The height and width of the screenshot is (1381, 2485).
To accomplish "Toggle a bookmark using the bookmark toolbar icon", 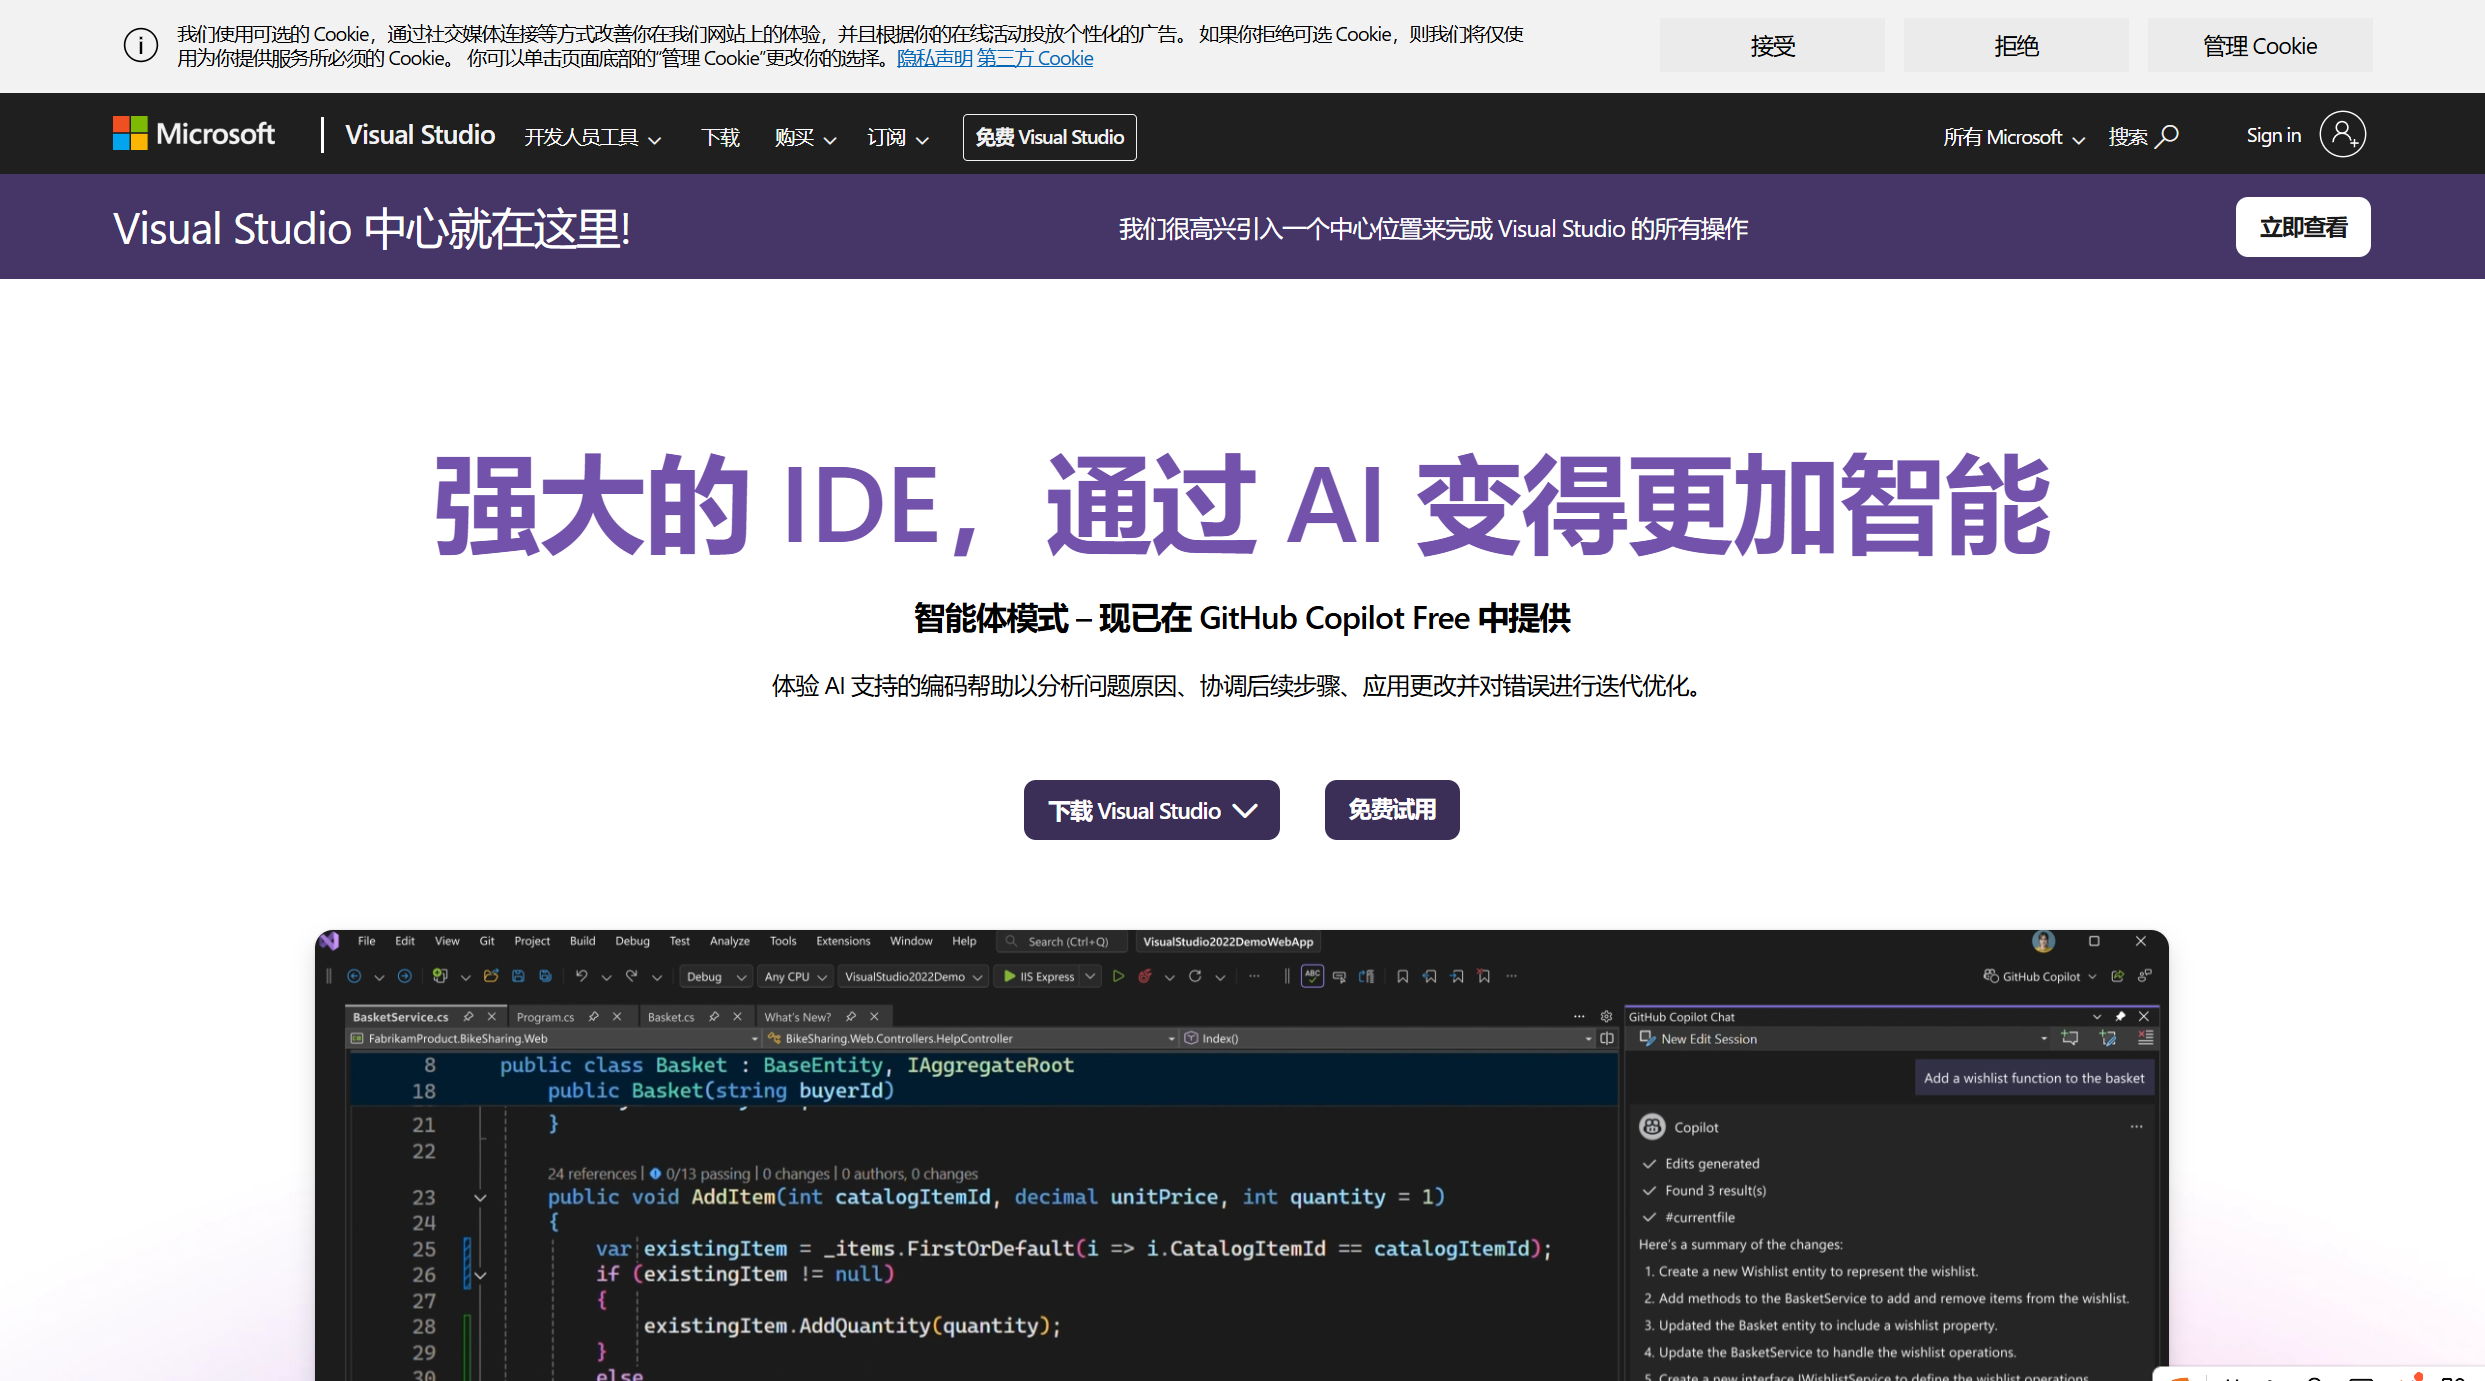I will tap(1403, 976).
